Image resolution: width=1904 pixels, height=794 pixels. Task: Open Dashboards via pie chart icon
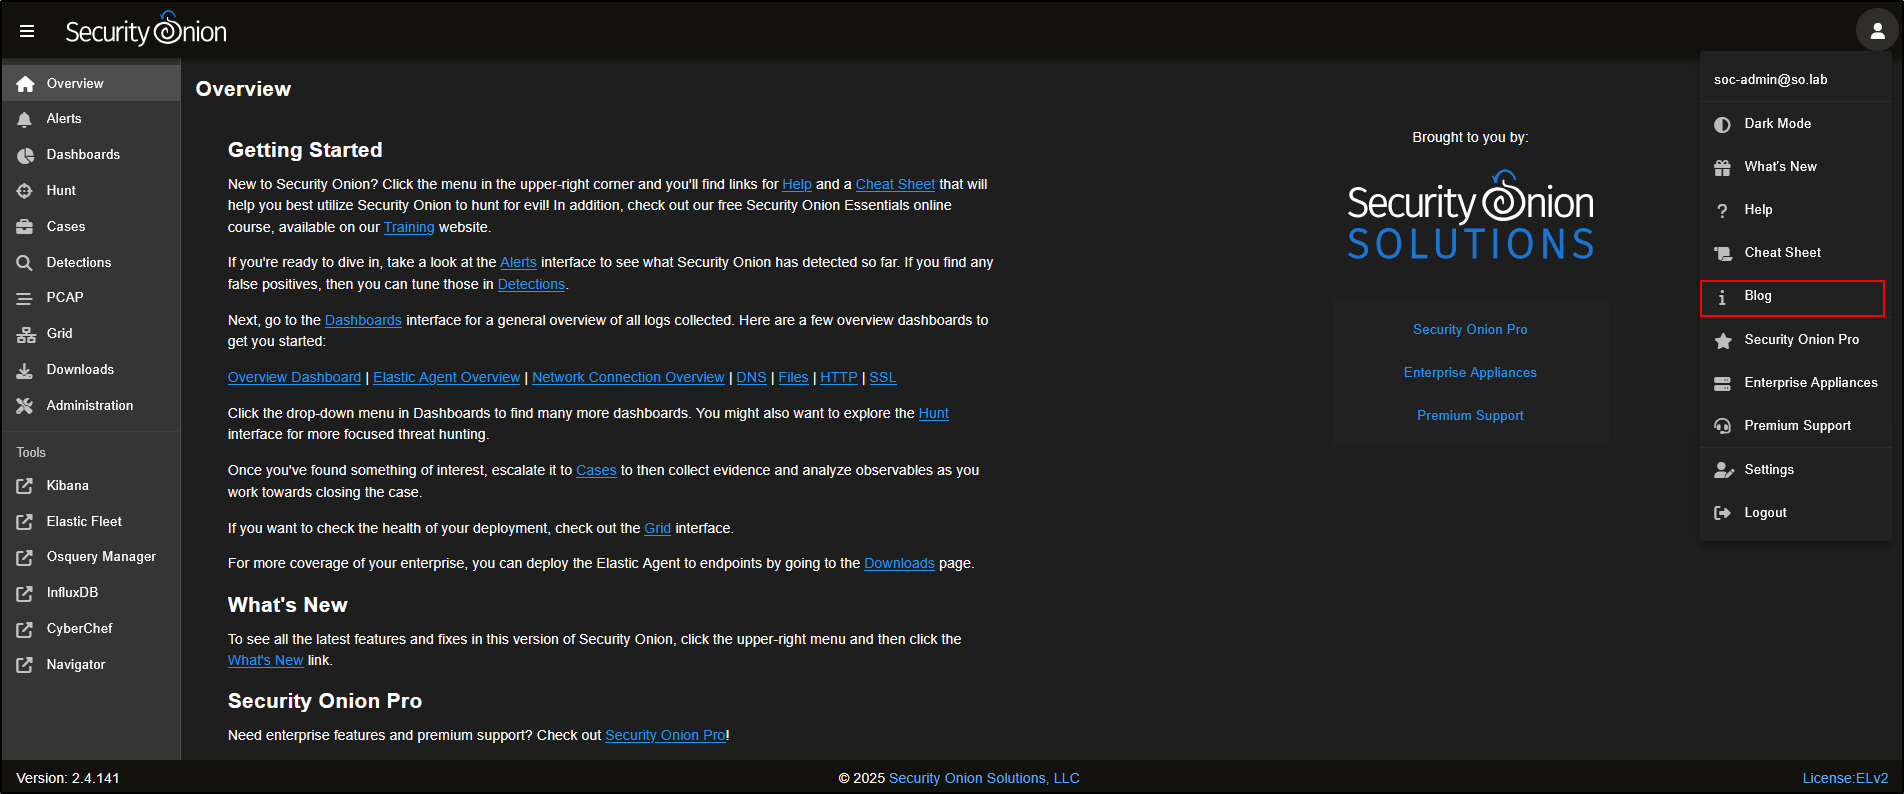tap(25, 155)
